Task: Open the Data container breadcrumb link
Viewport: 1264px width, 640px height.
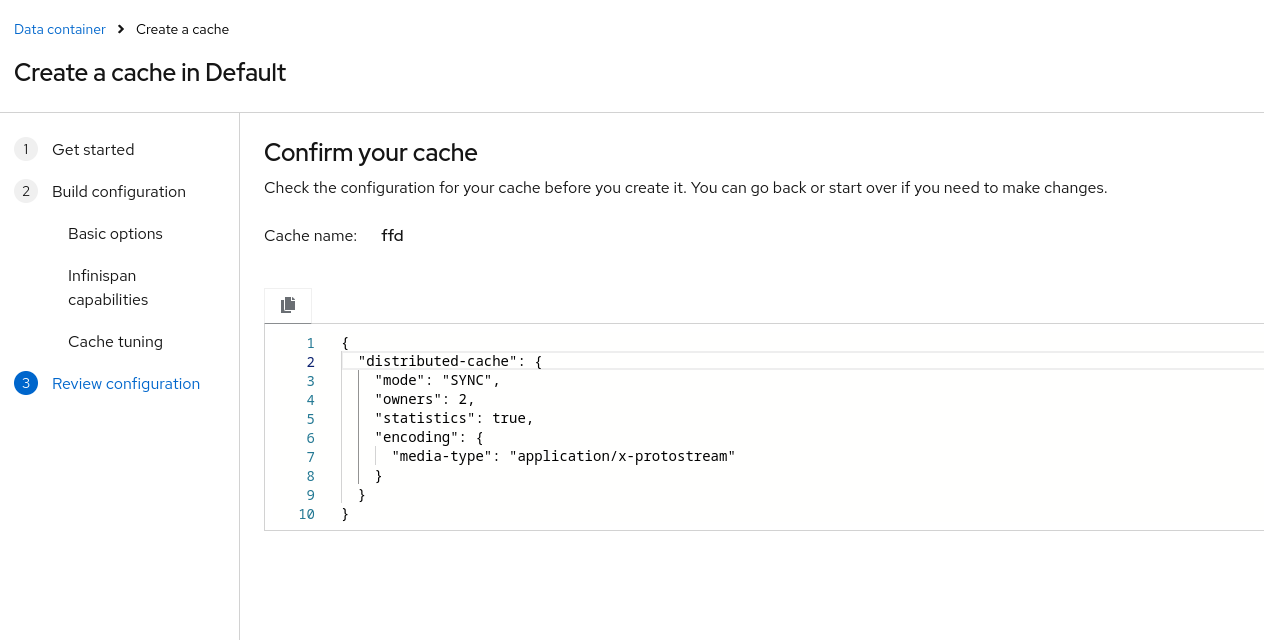Action: point(59,29)
